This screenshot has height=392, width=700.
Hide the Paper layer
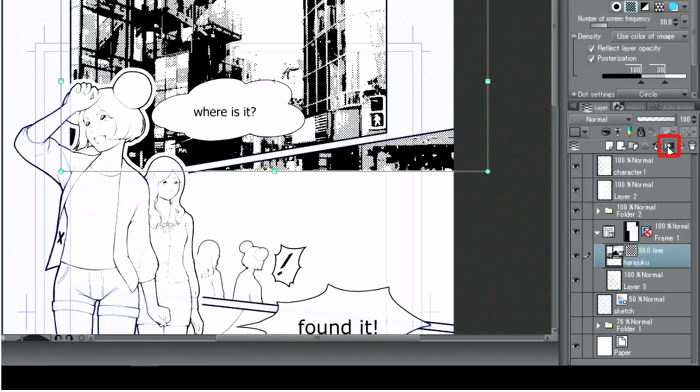click(576, 346)
